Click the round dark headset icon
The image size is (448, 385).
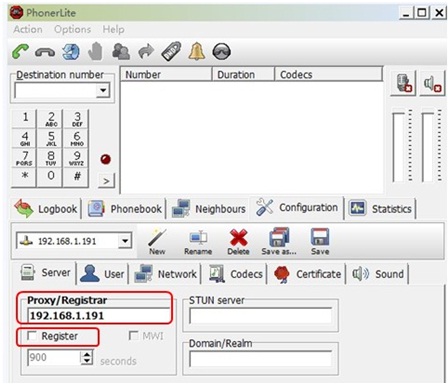tap(222, 52)
